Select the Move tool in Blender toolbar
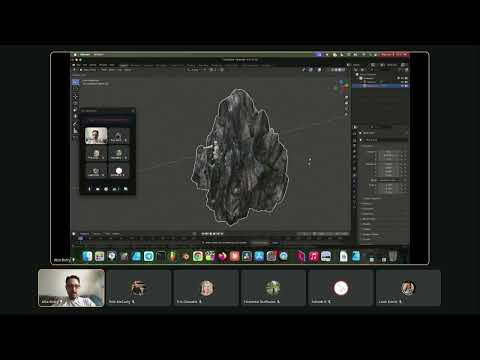Image resolution: width=480 pixels, height=360 pixels. 76,97
